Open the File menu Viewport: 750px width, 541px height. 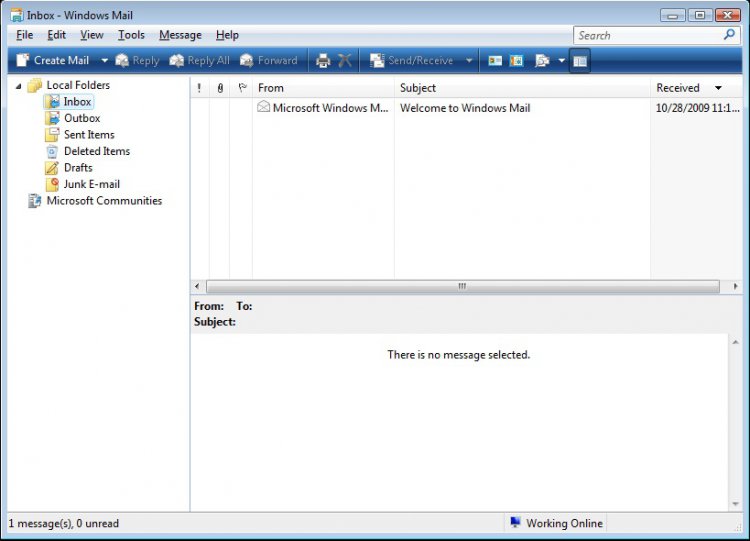24,35
